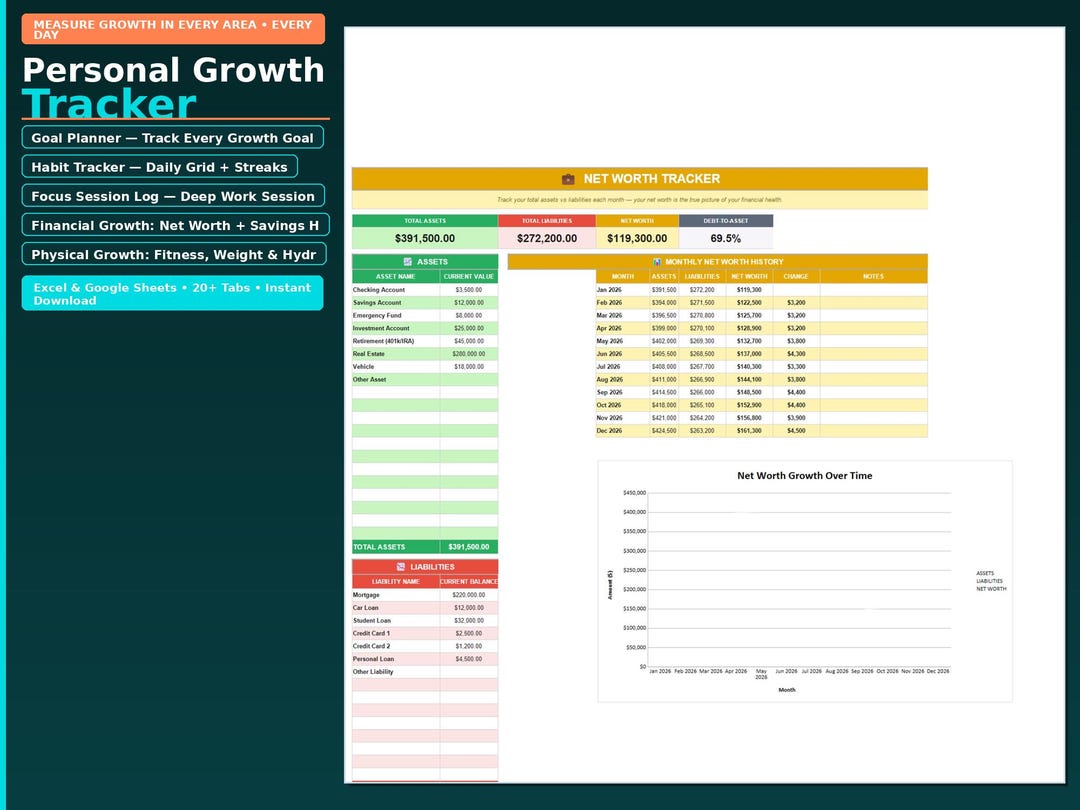Viewport: 1080px width, 810px height.
Task: Click the Student Loan balance $32,000.00
Action: (468, 621)
